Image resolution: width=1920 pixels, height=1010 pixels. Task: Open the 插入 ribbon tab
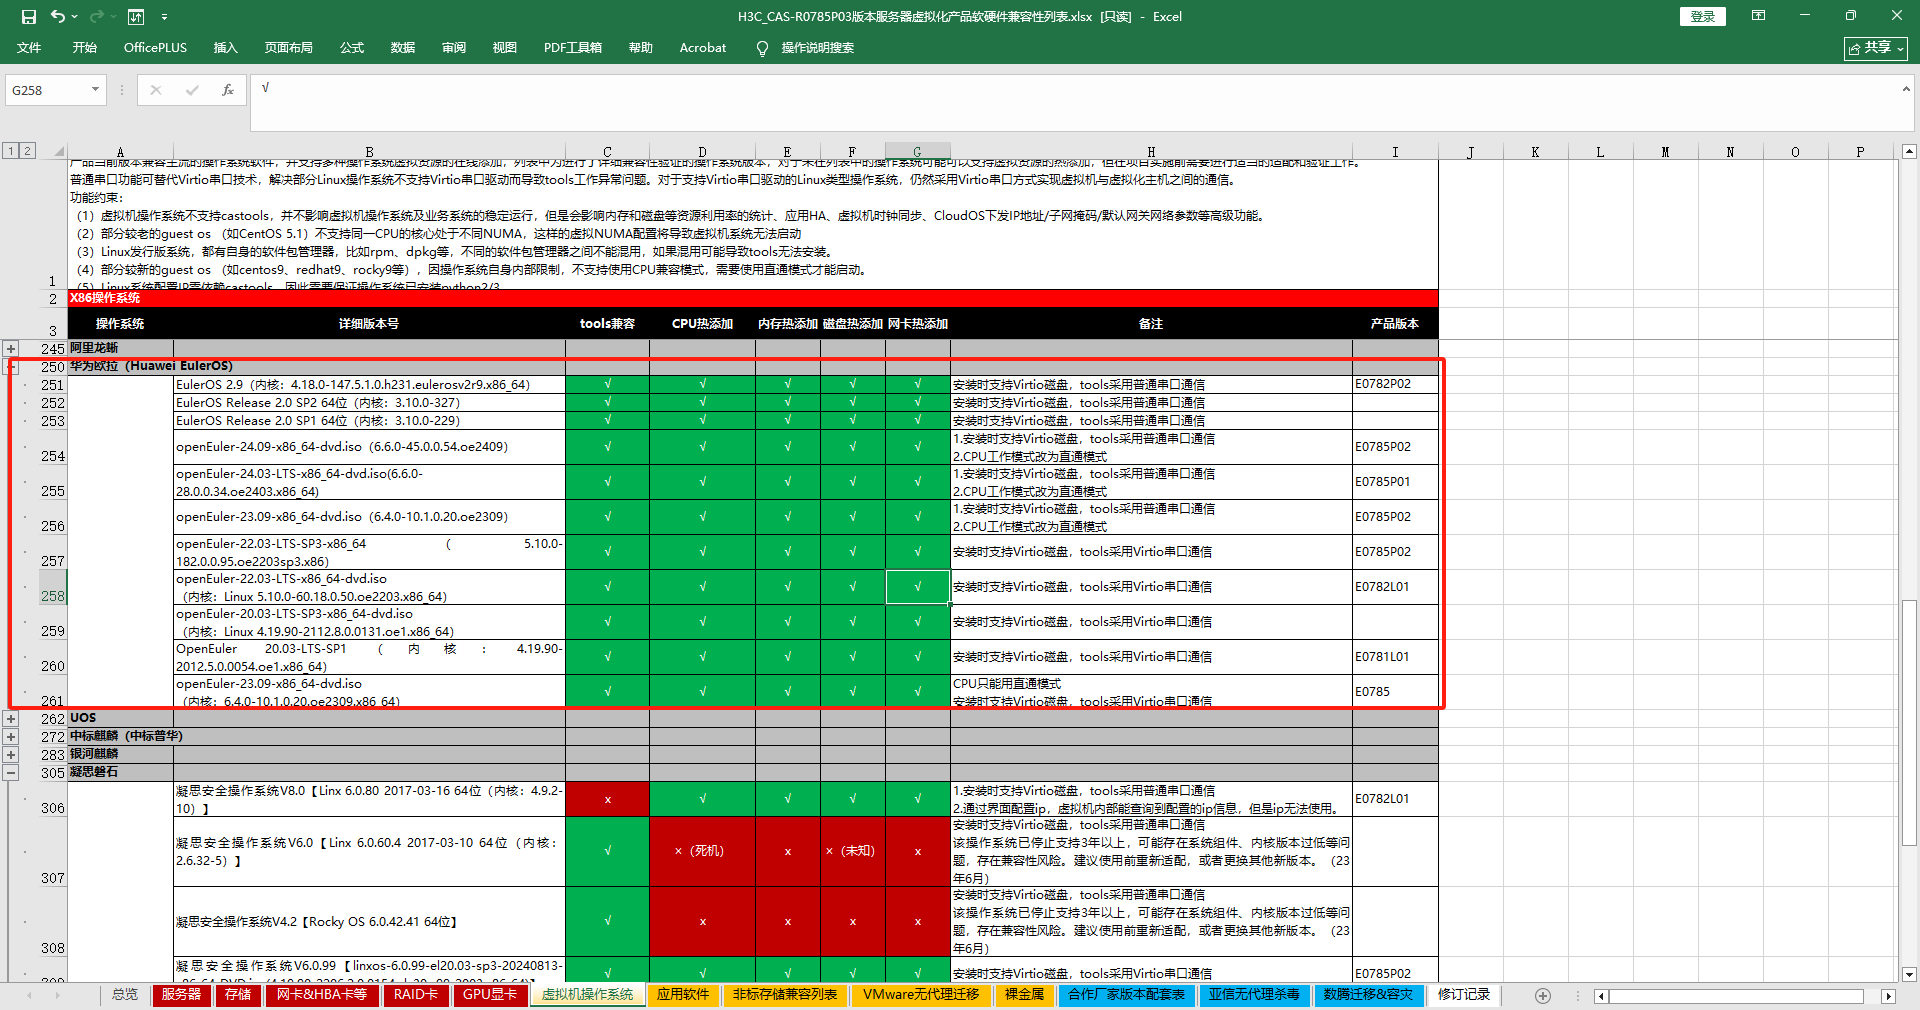click(x=225, y=48)
